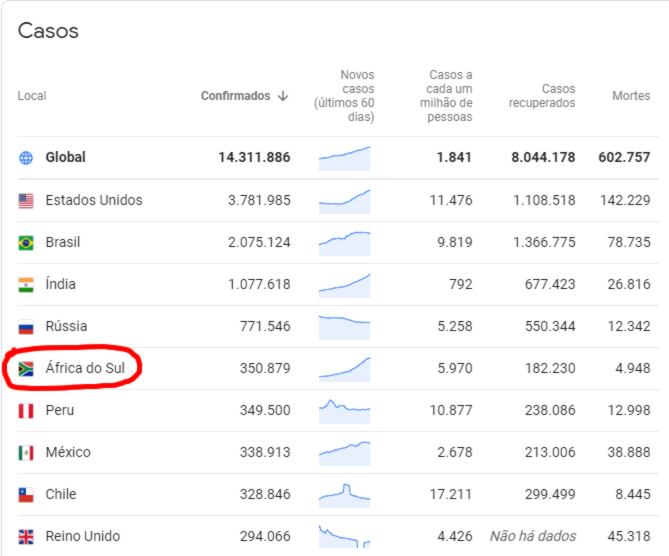This screenshot has height=556, width=669.
Task: Click the Global new cases trend chart
Action: point(344,158)
